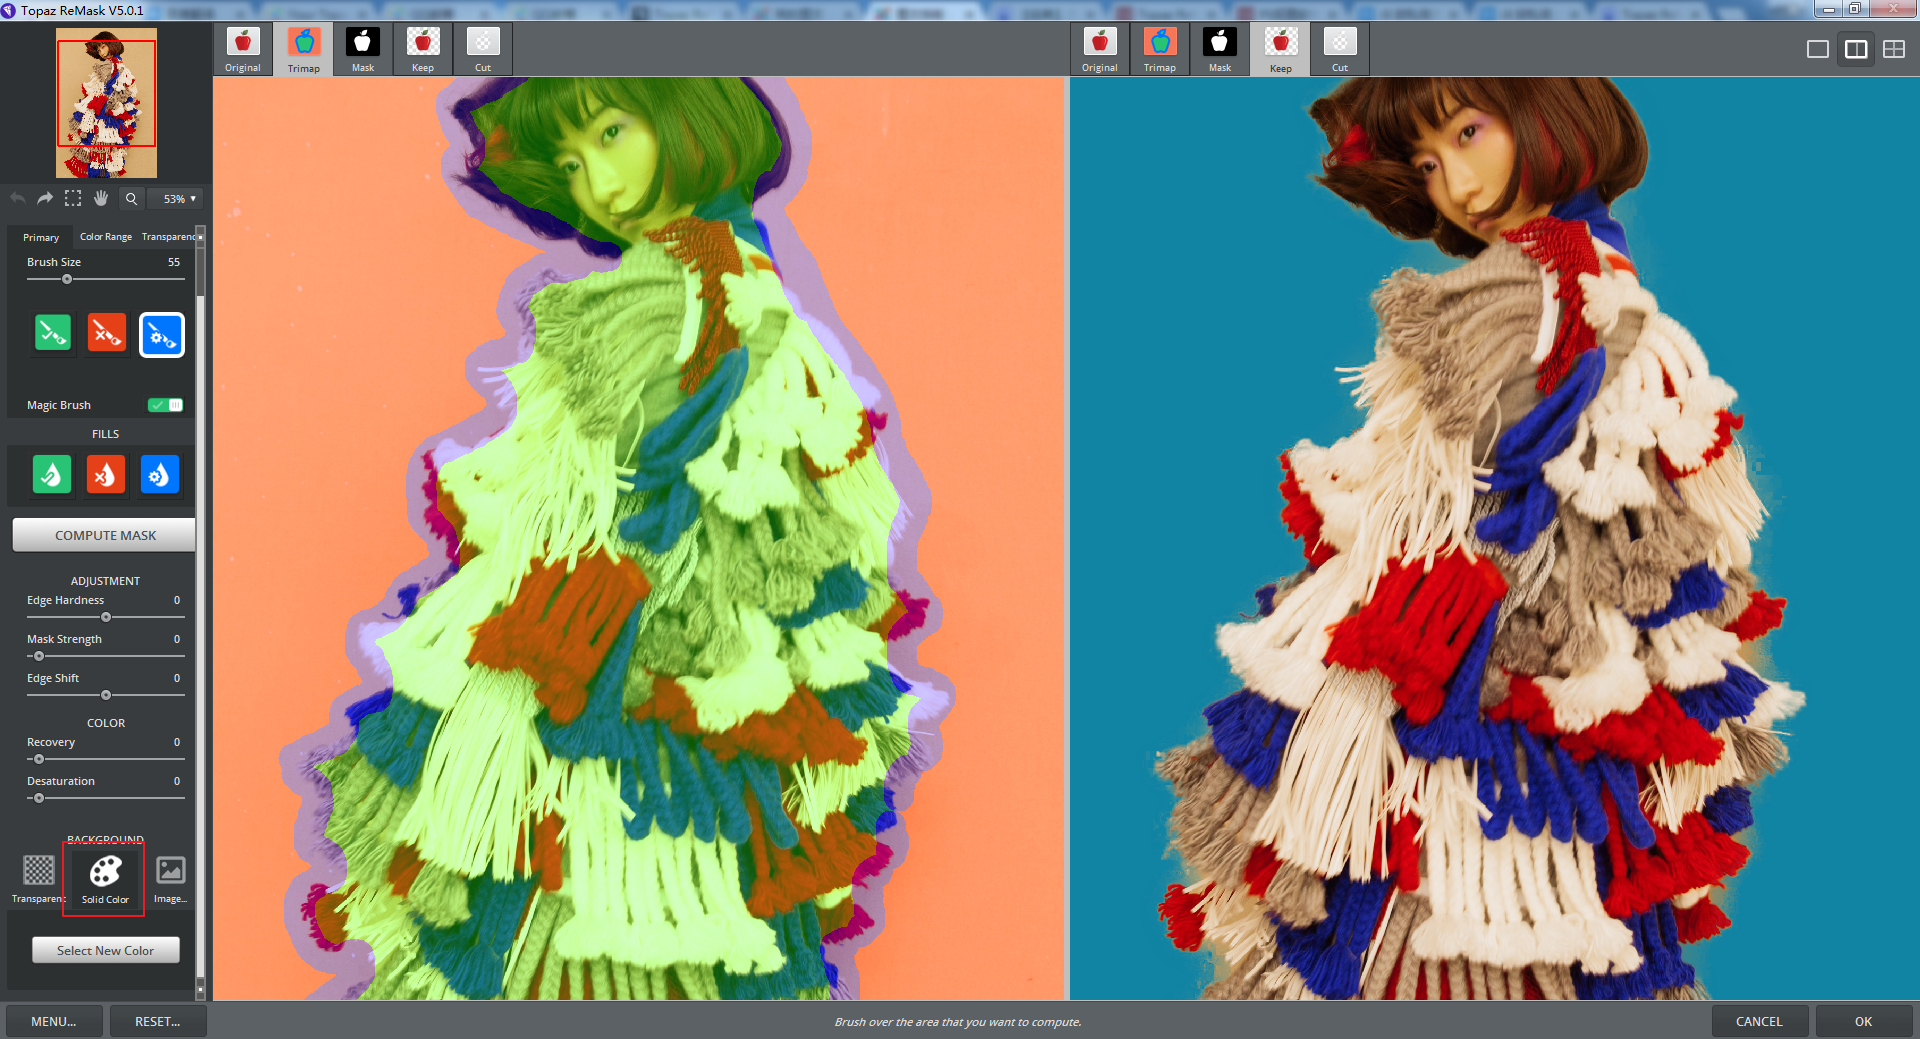Choose the Image background option
Viewport: 1920px width, 1039px height.
click(171, 878)
